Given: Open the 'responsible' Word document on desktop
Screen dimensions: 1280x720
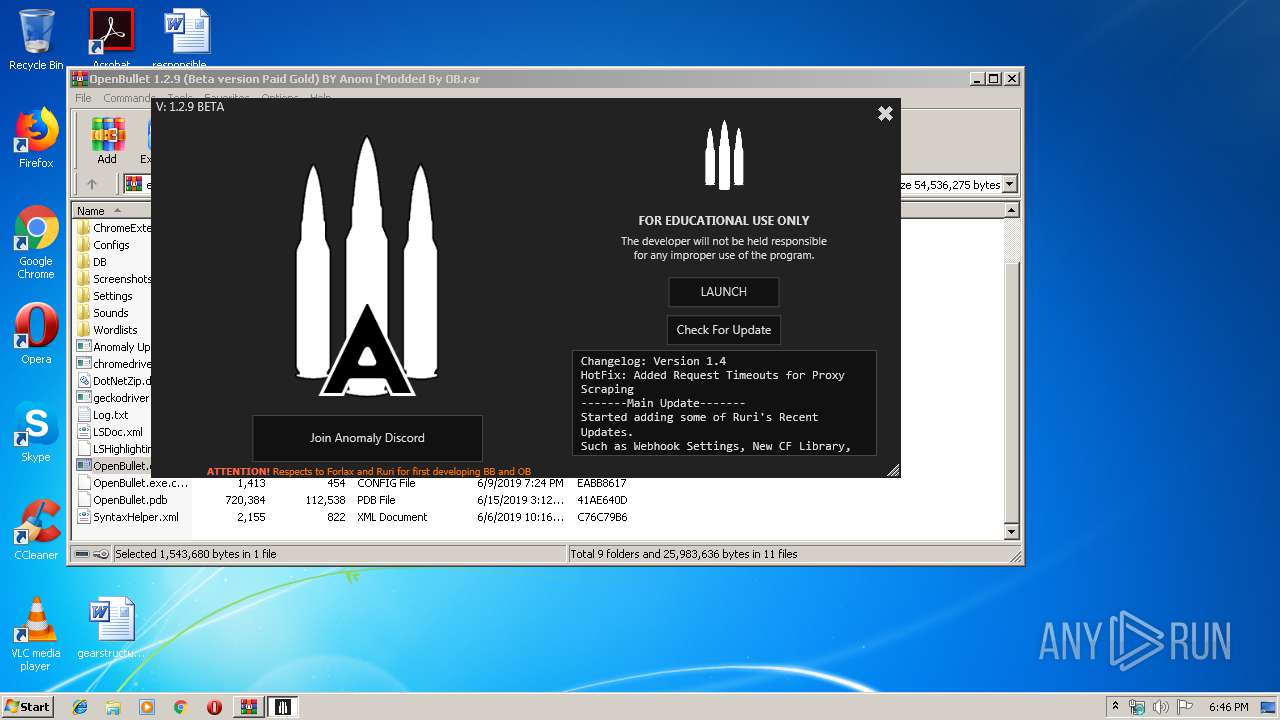Looking at the screenshot, I should pos(186,39).
